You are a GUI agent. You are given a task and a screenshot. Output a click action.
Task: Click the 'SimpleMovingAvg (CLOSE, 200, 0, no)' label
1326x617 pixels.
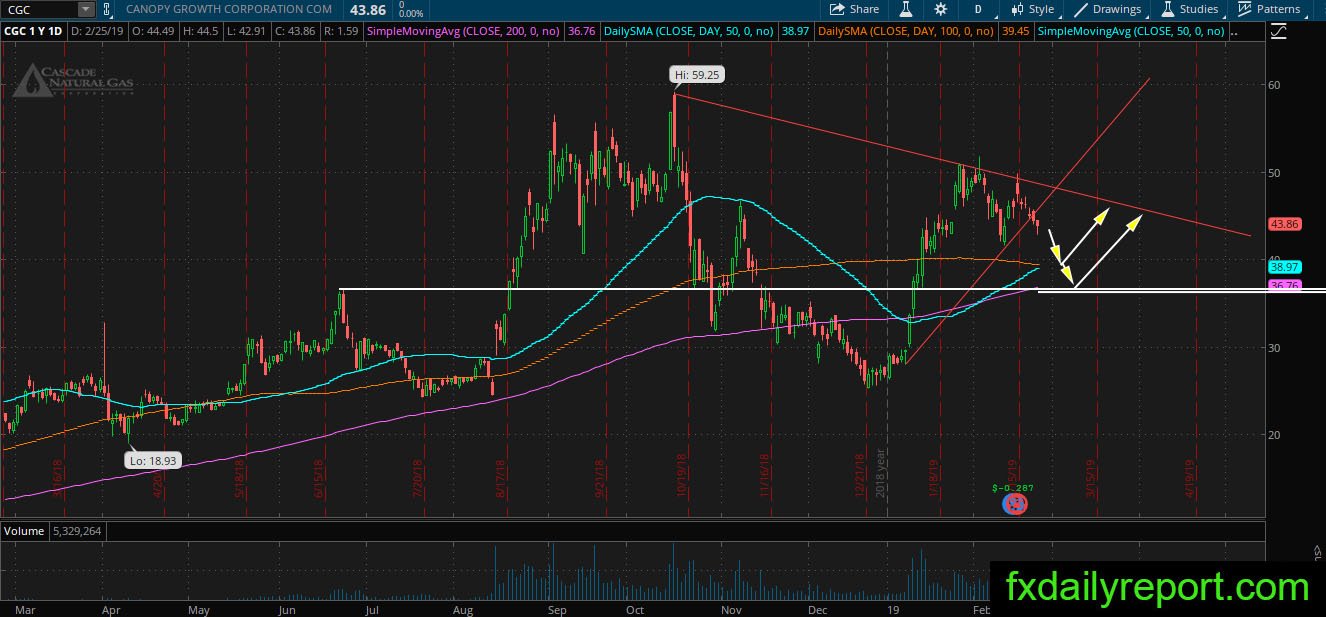point(465,32)
